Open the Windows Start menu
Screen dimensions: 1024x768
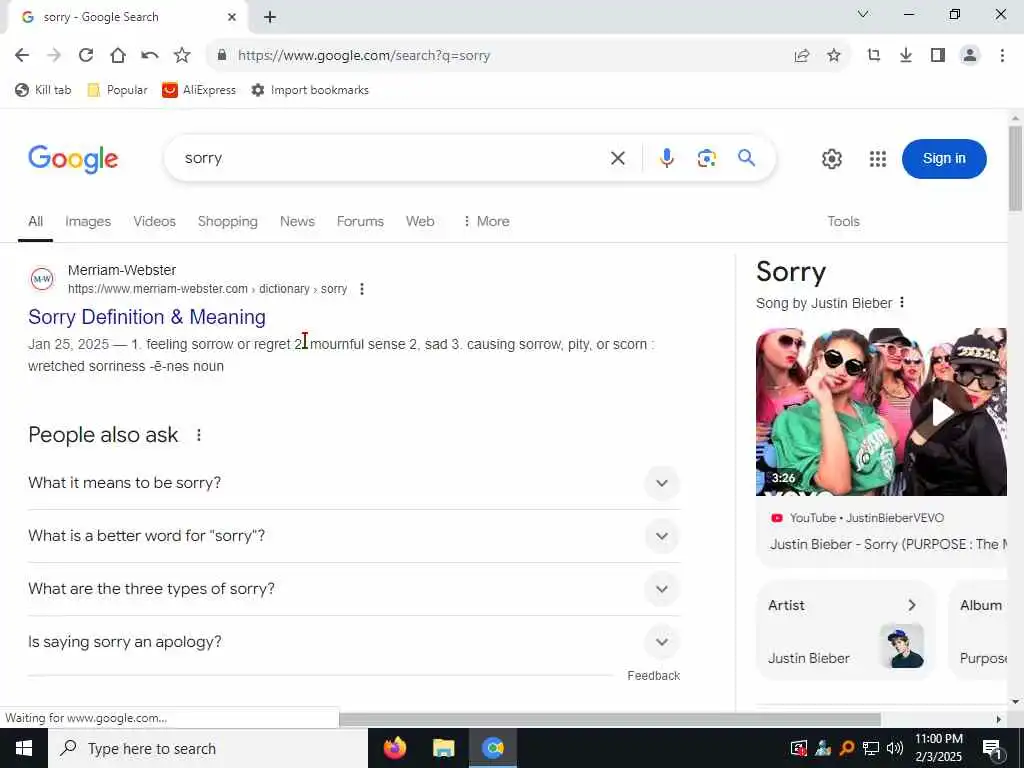click(24, 748)
